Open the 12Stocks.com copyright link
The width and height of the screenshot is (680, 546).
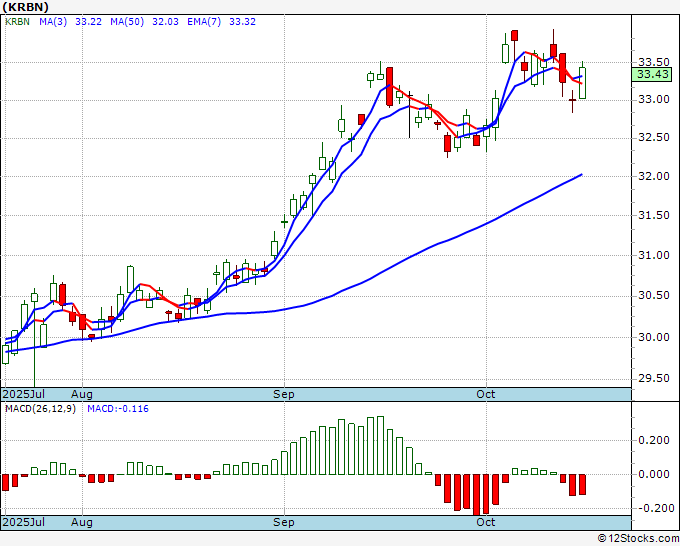638,539
